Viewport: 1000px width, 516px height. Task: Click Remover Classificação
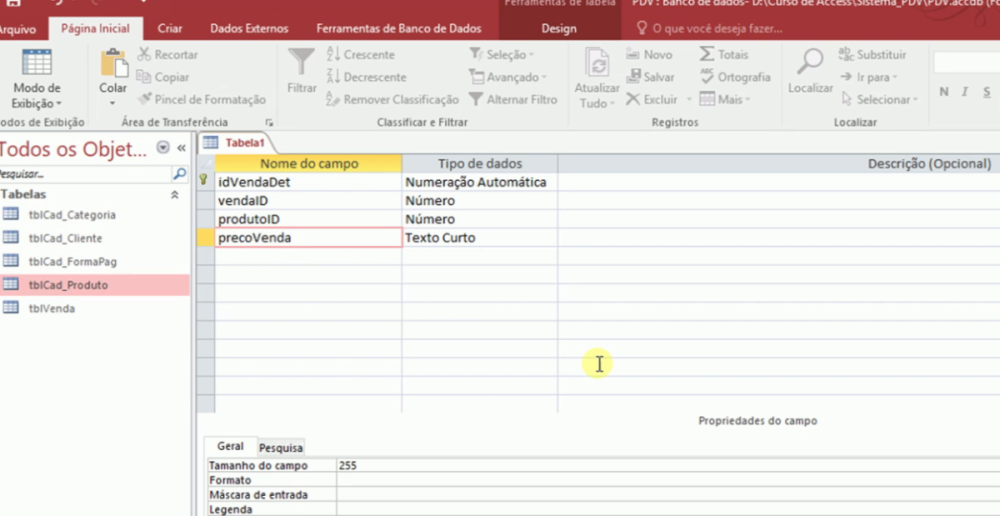click(392, 100)
